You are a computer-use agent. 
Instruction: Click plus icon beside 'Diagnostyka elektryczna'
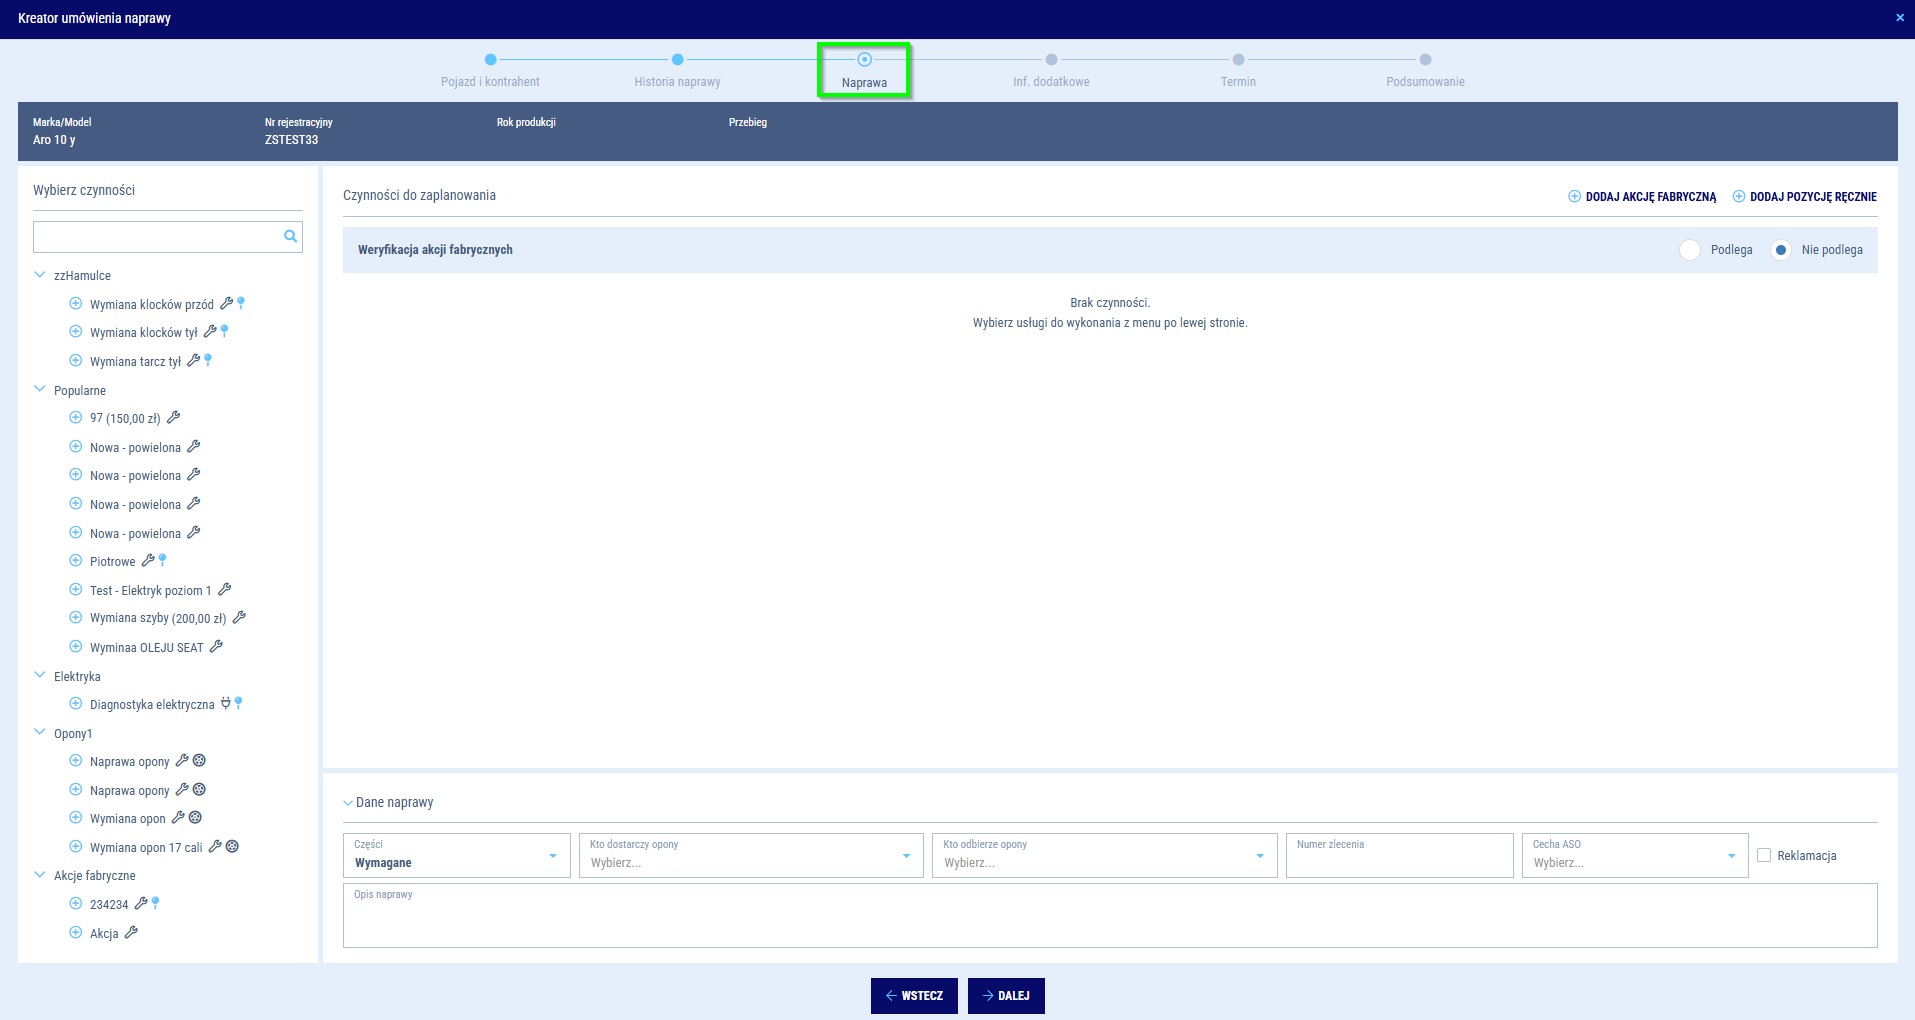[x=75, y=704]
